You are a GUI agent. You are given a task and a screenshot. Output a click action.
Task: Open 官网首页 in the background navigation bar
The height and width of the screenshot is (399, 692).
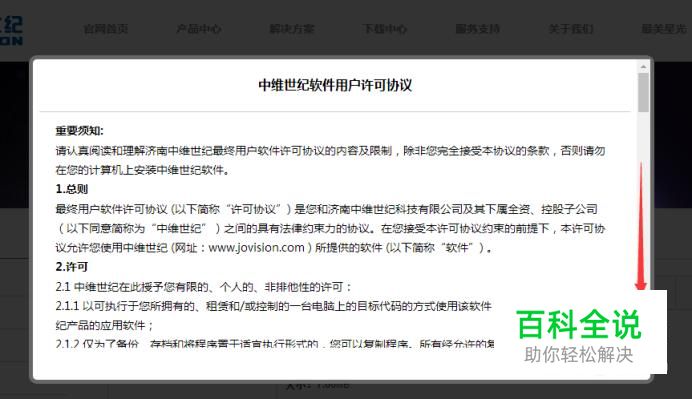106,29
